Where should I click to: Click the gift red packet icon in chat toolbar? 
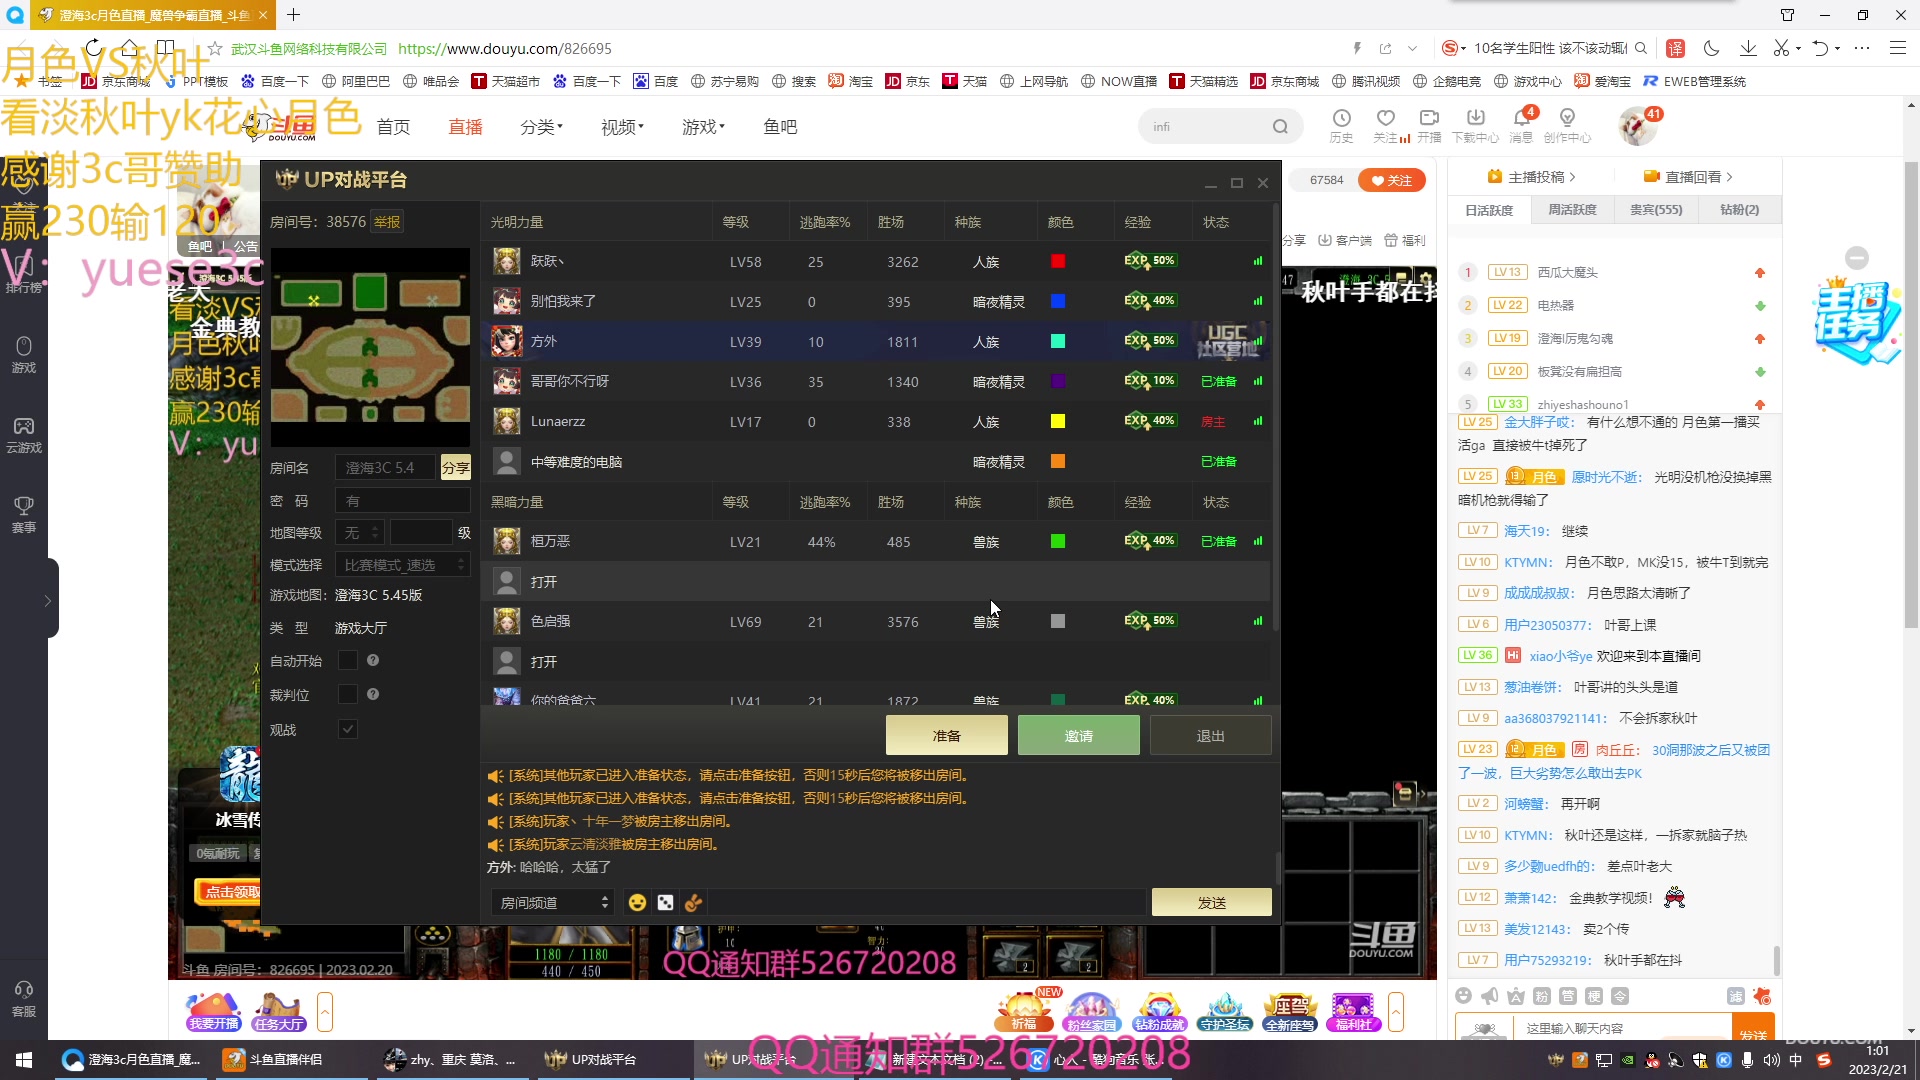tap(1762, 996)
